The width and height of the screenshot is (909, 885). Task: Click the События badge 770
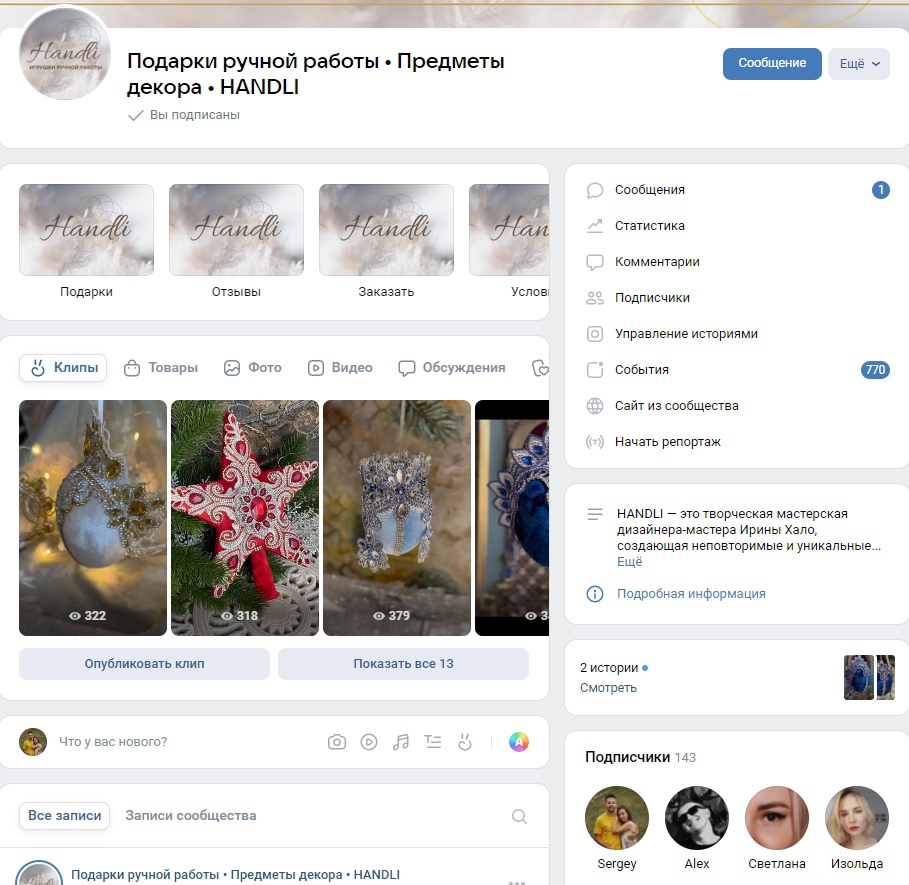click(875, 369)
